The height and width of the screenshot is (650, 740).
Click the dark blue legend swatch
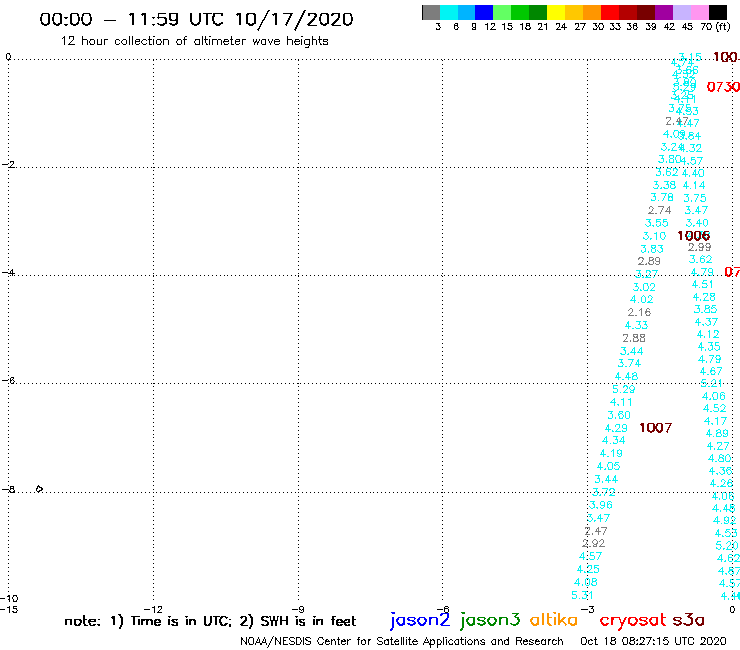484,12
